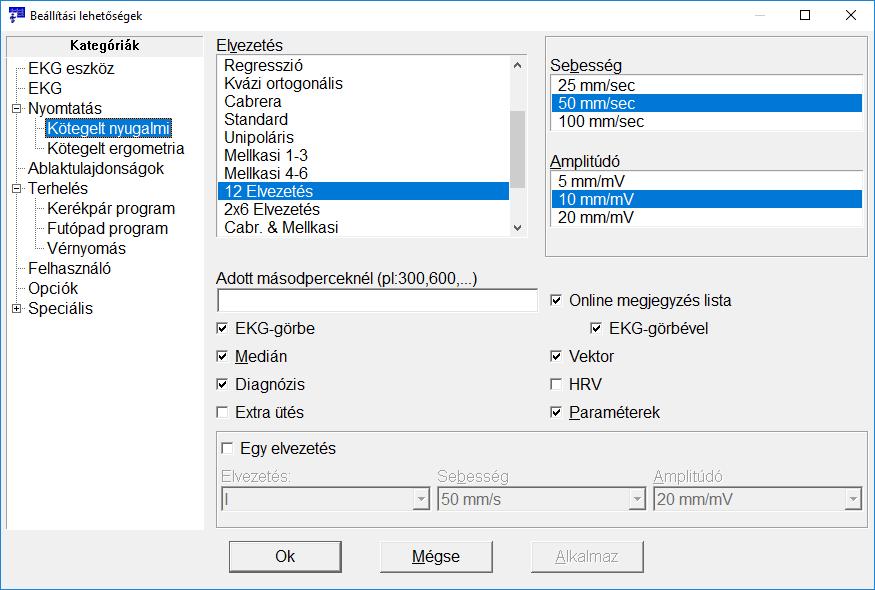This screenshot has width=875, height=590.
Task: Set amplitude to 5 mm/mV
Action: tap(706, 181)
